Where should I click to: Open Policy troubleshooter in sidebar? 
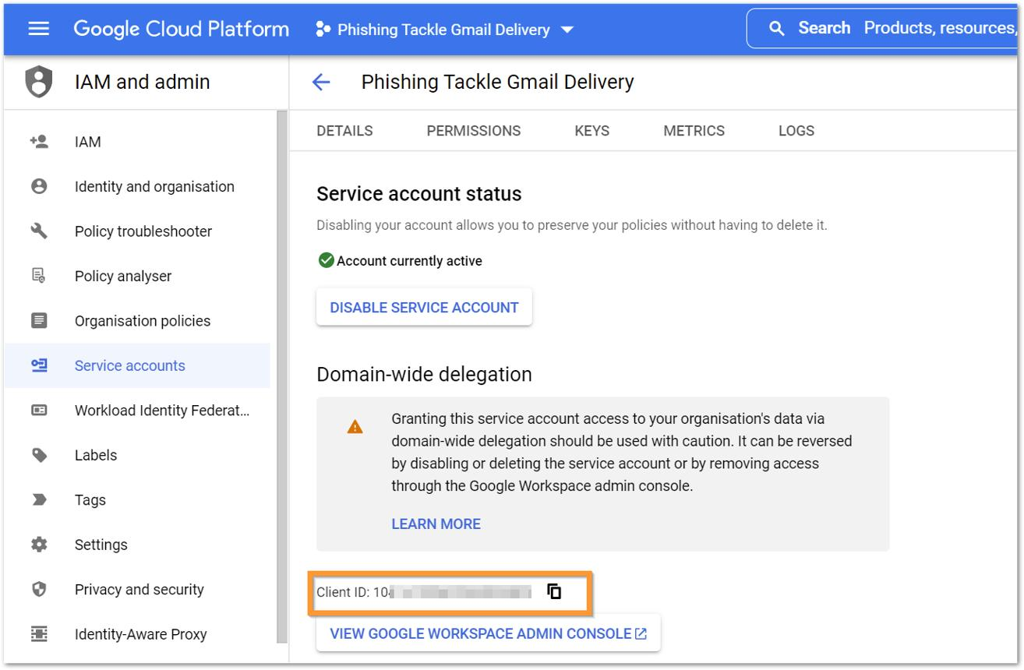[x=137, y=231]
